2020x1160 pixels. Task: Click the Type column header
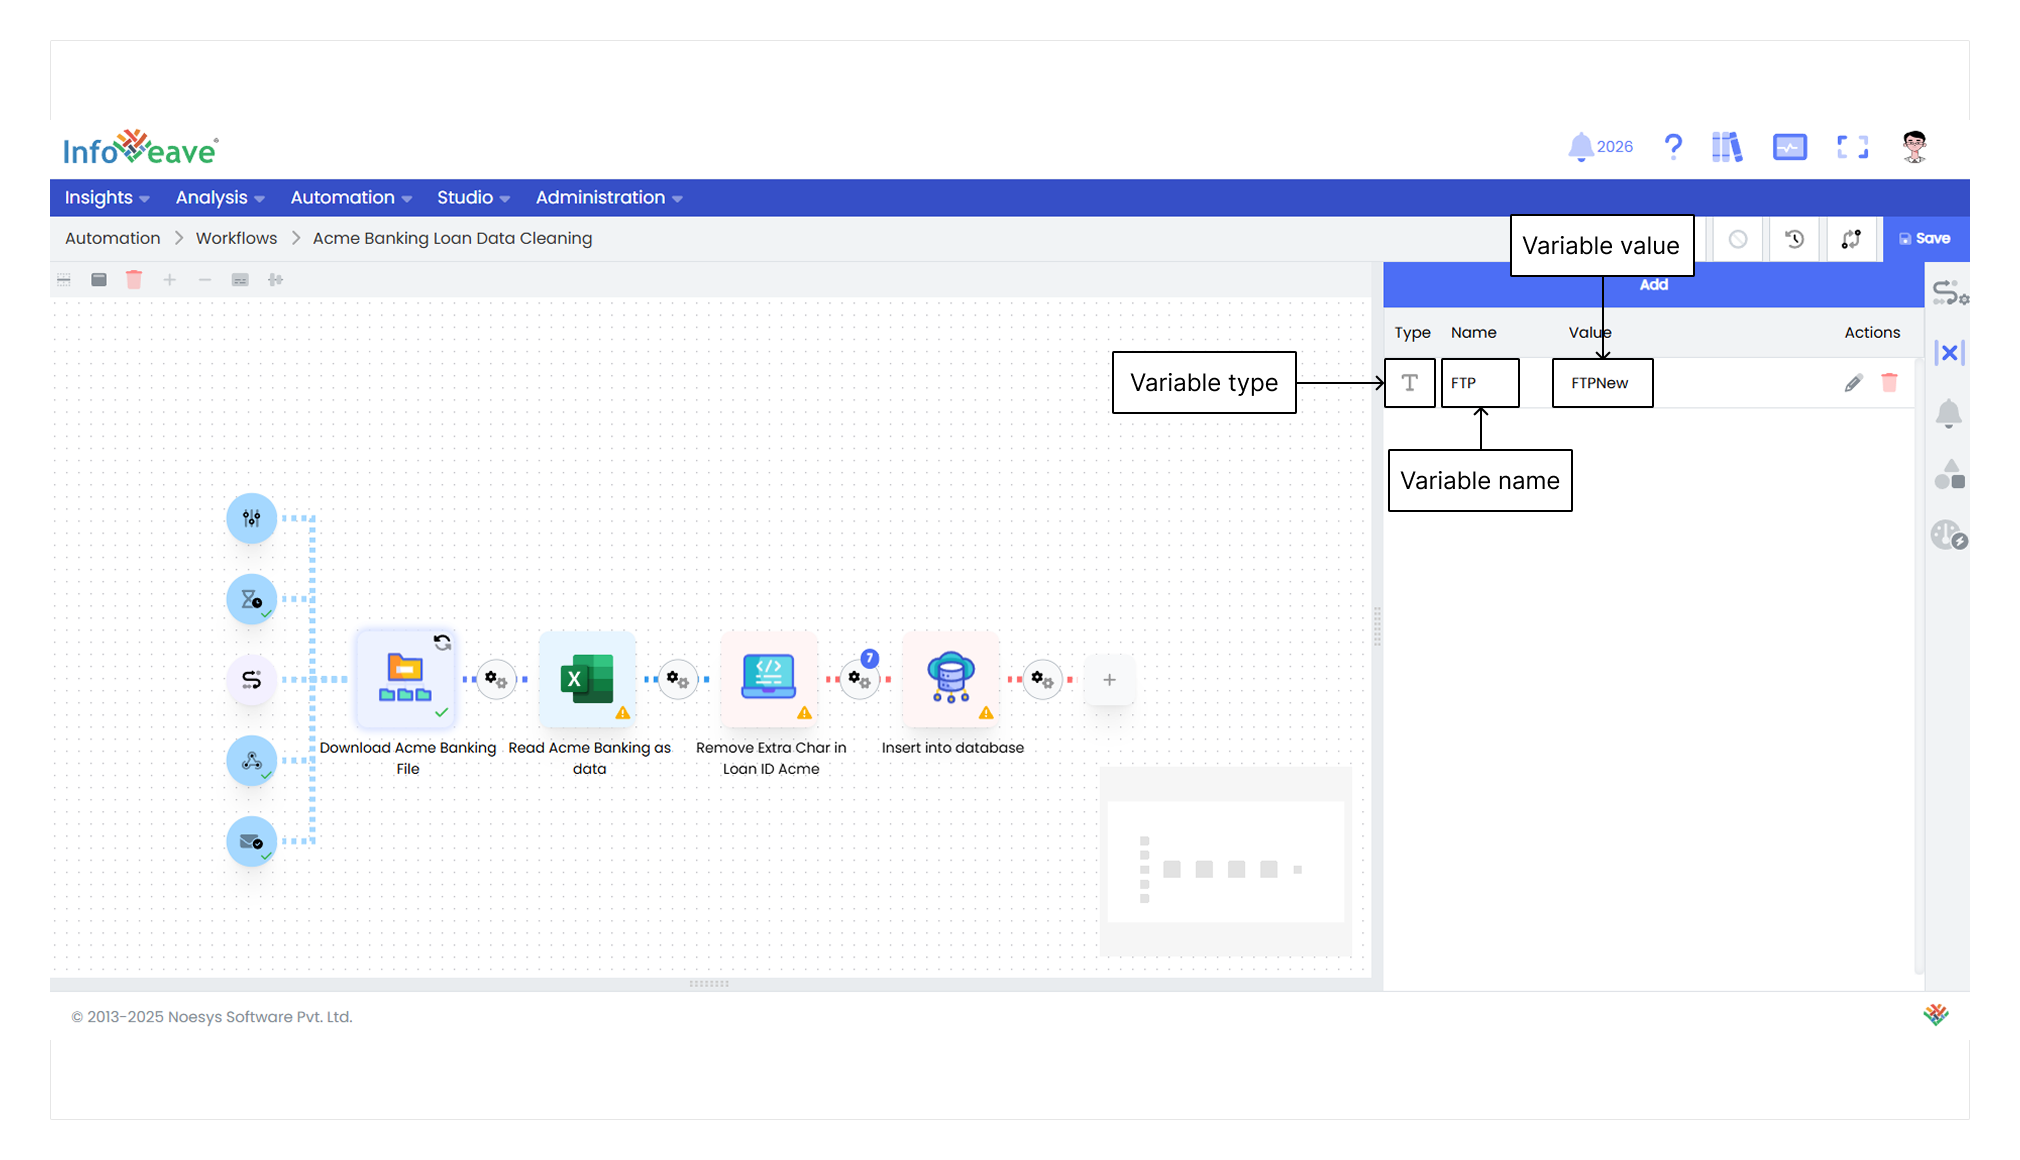(1412, 333)
